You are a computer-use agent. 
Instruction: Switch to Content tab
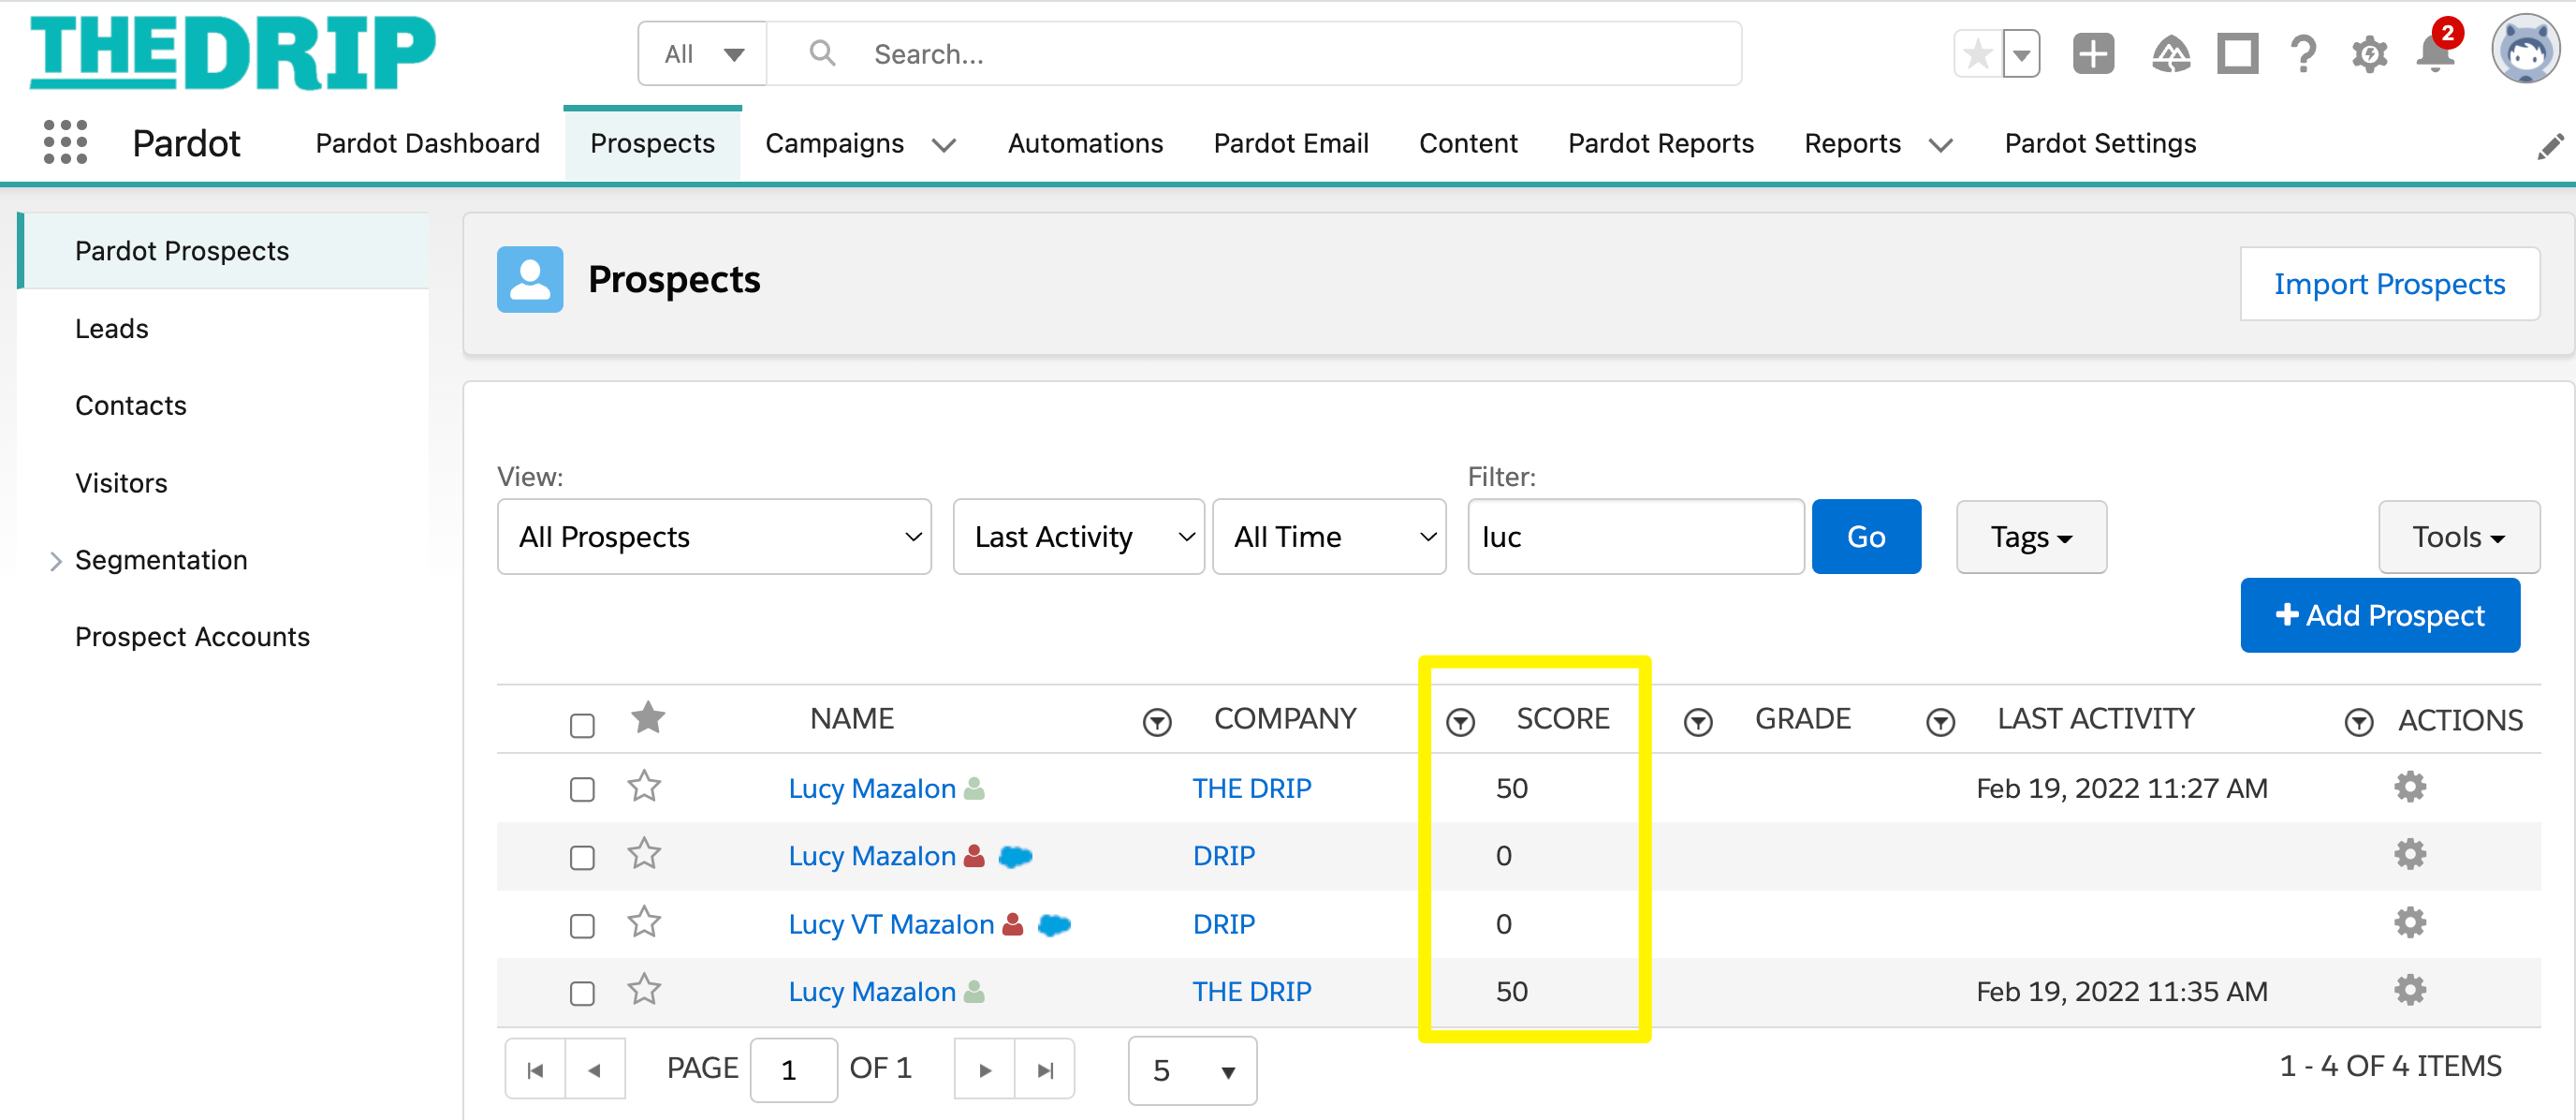pyautogui.click(x=1468, y=143)
